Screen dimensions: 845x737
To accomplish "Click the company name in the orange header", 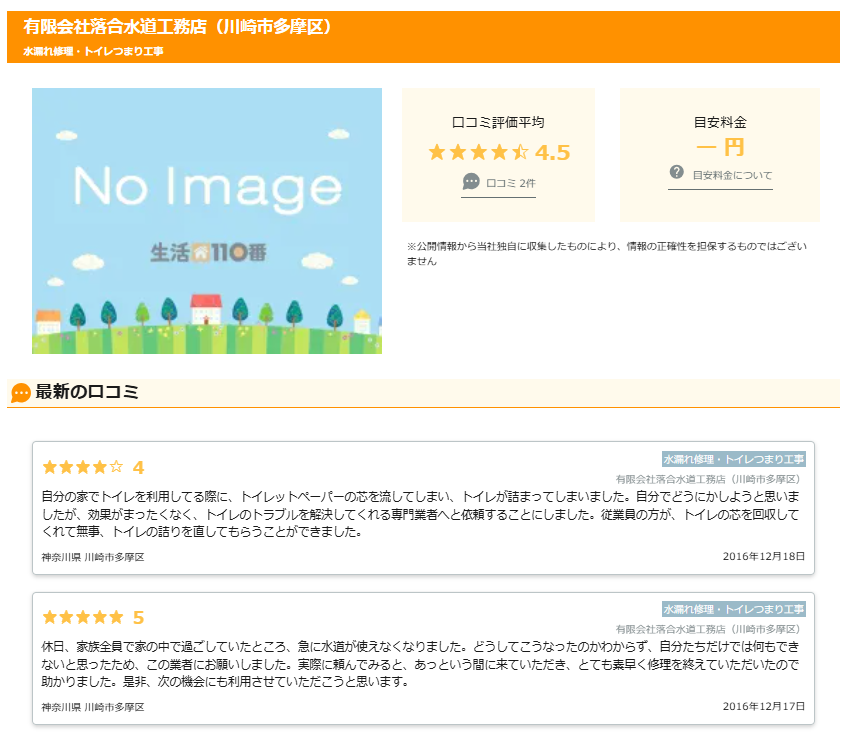I will (x=177, y=27).
